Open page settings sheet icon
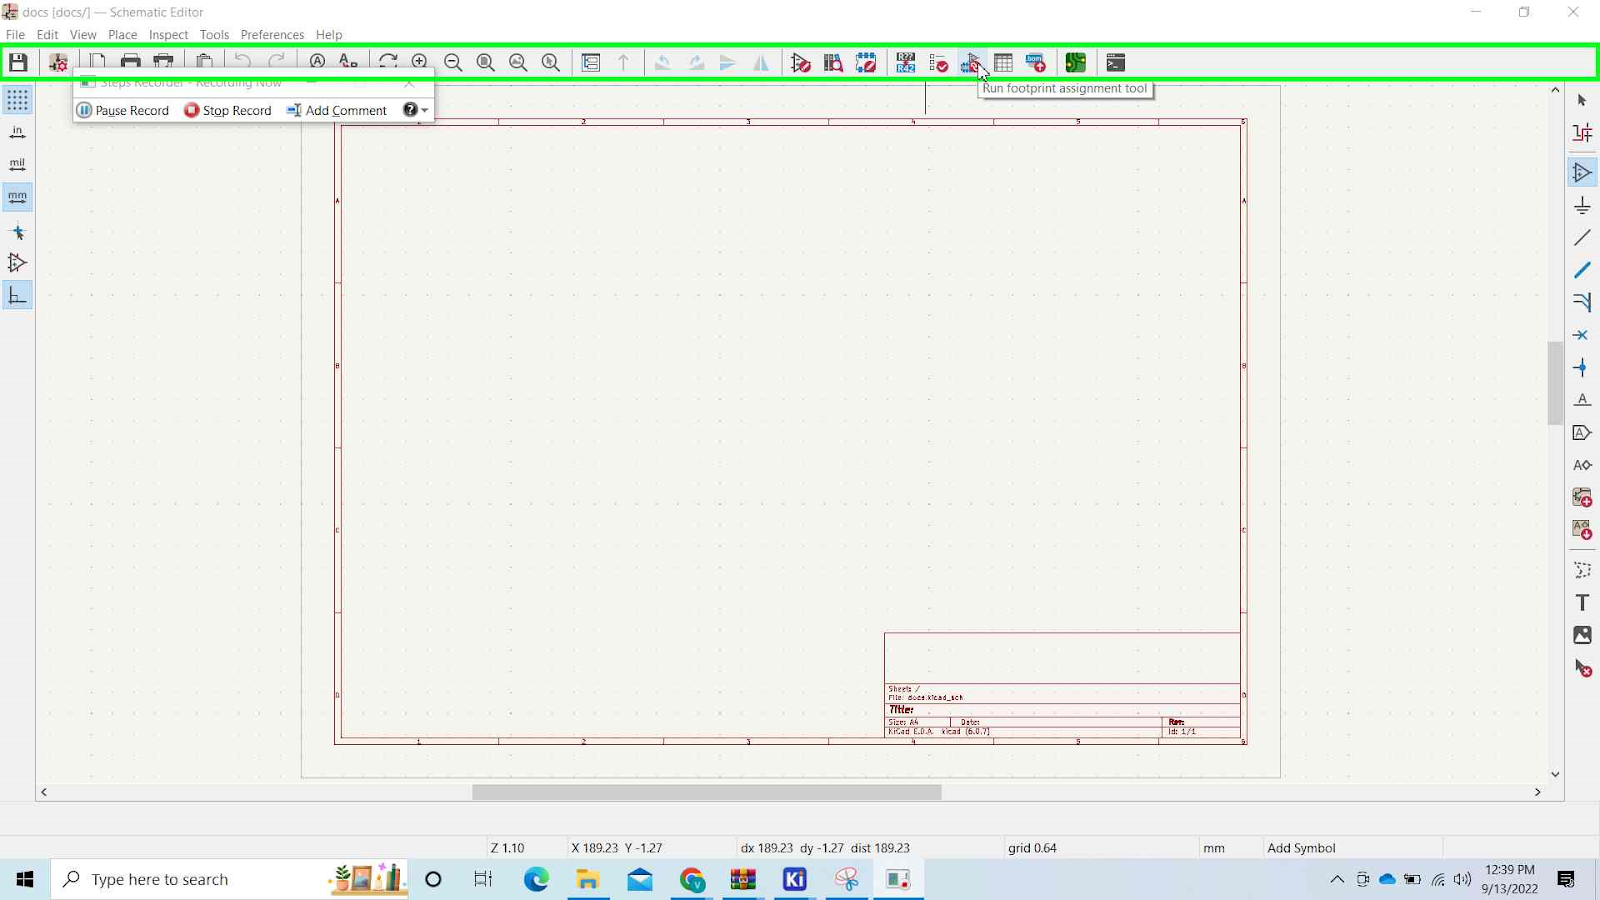1600x900 pixels. pos(97,63)
